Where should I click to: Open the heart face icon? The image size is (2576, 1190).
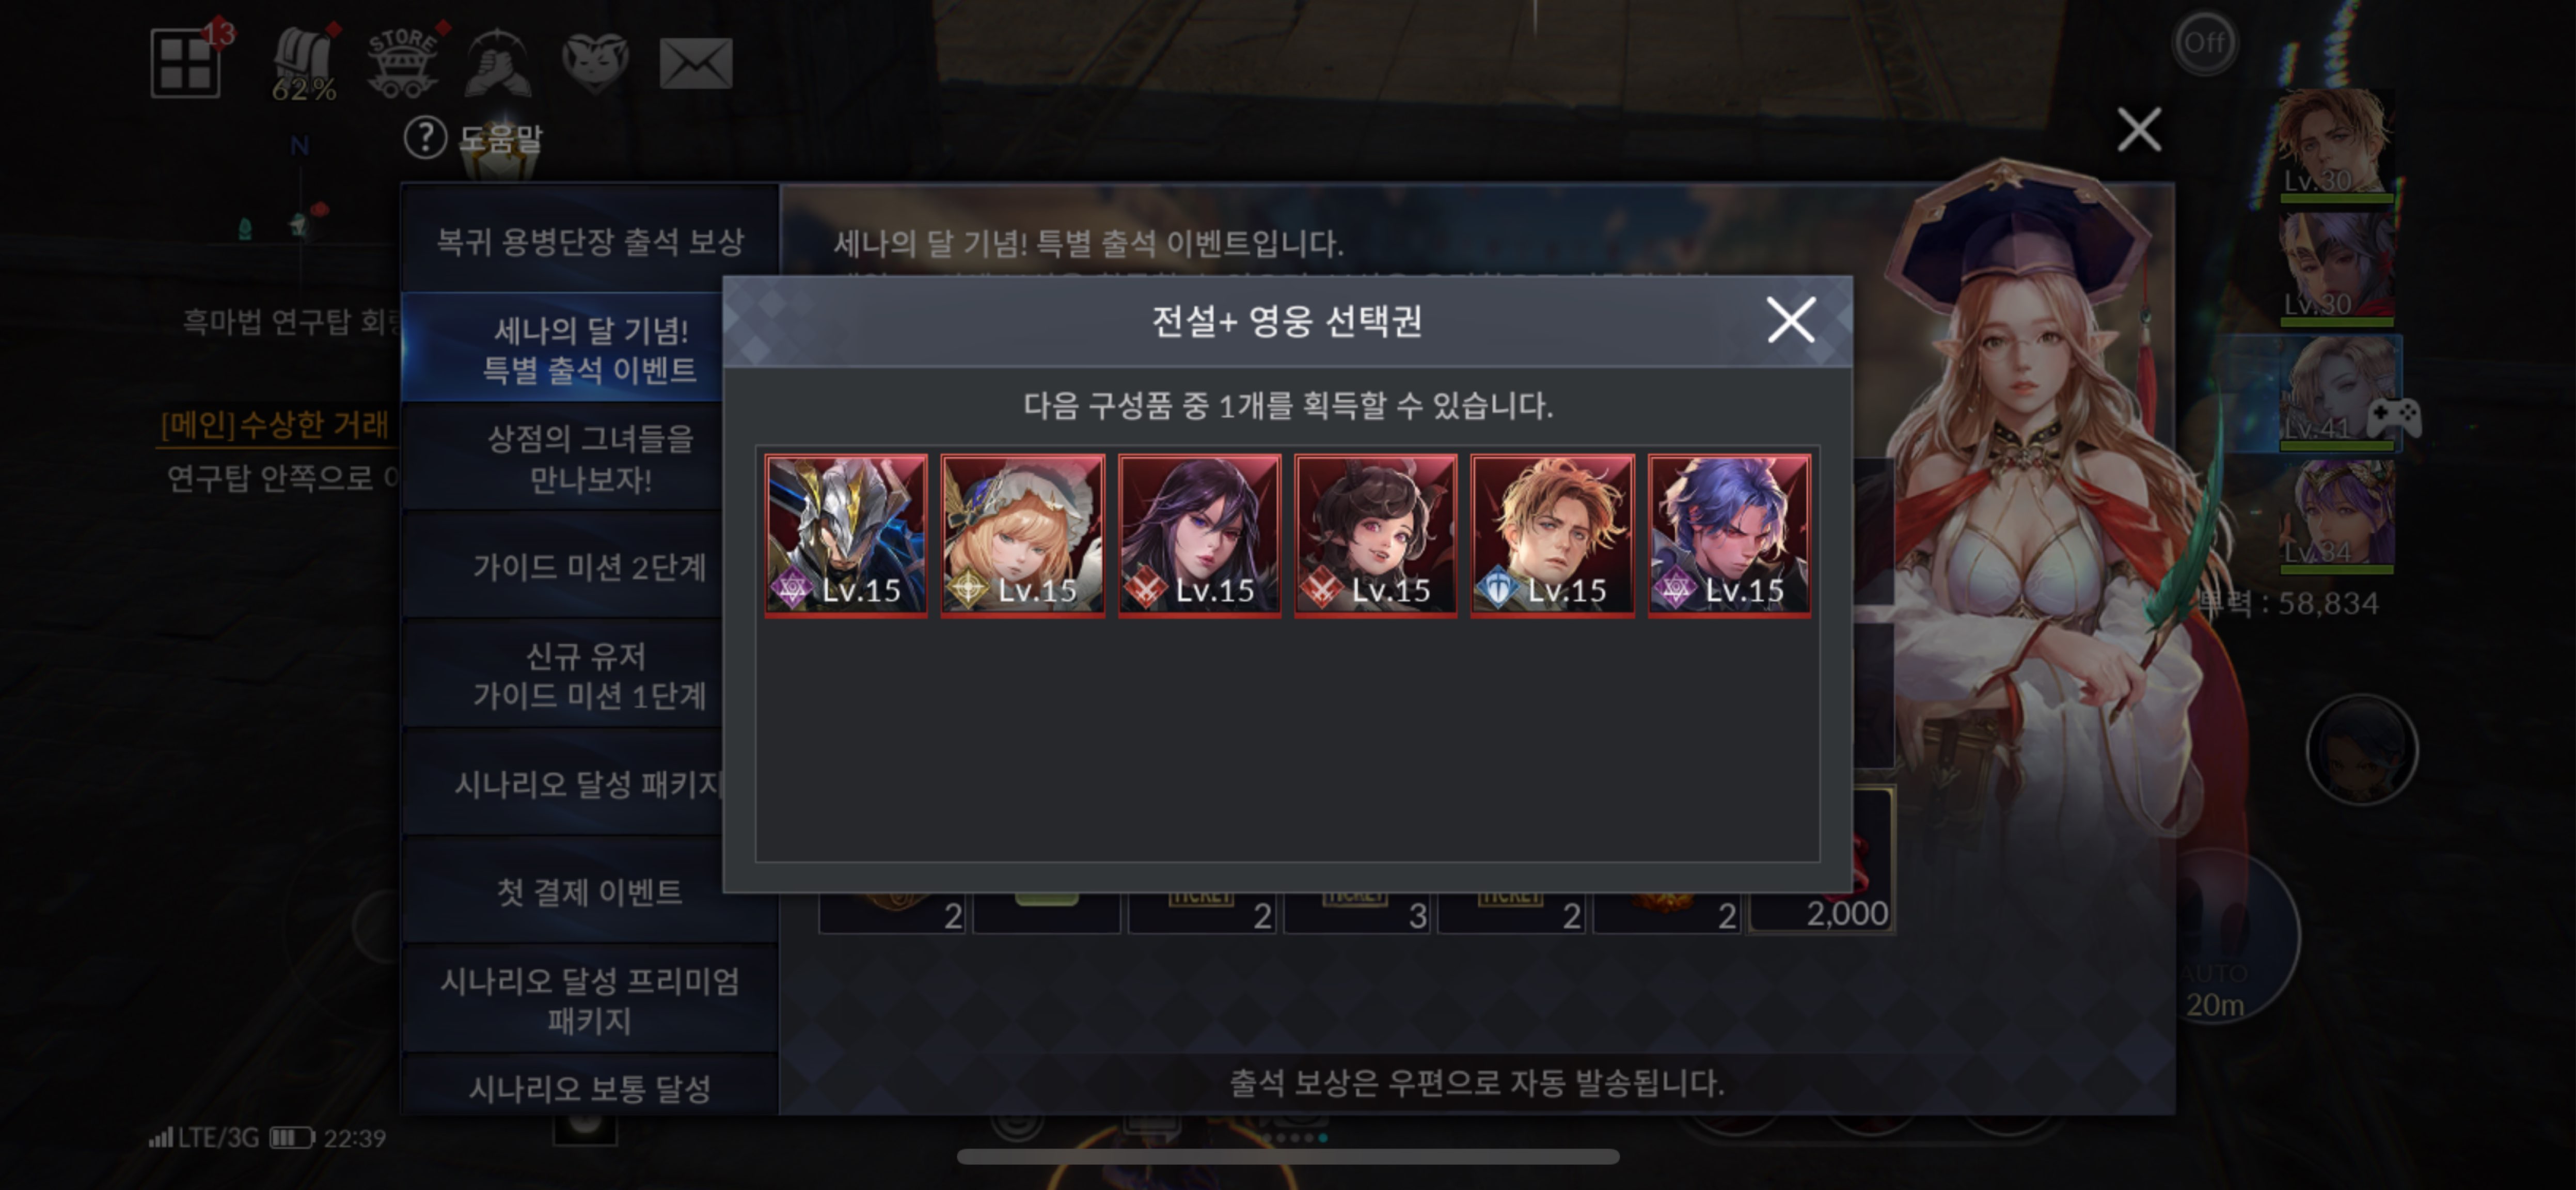[x=595, y=62]
